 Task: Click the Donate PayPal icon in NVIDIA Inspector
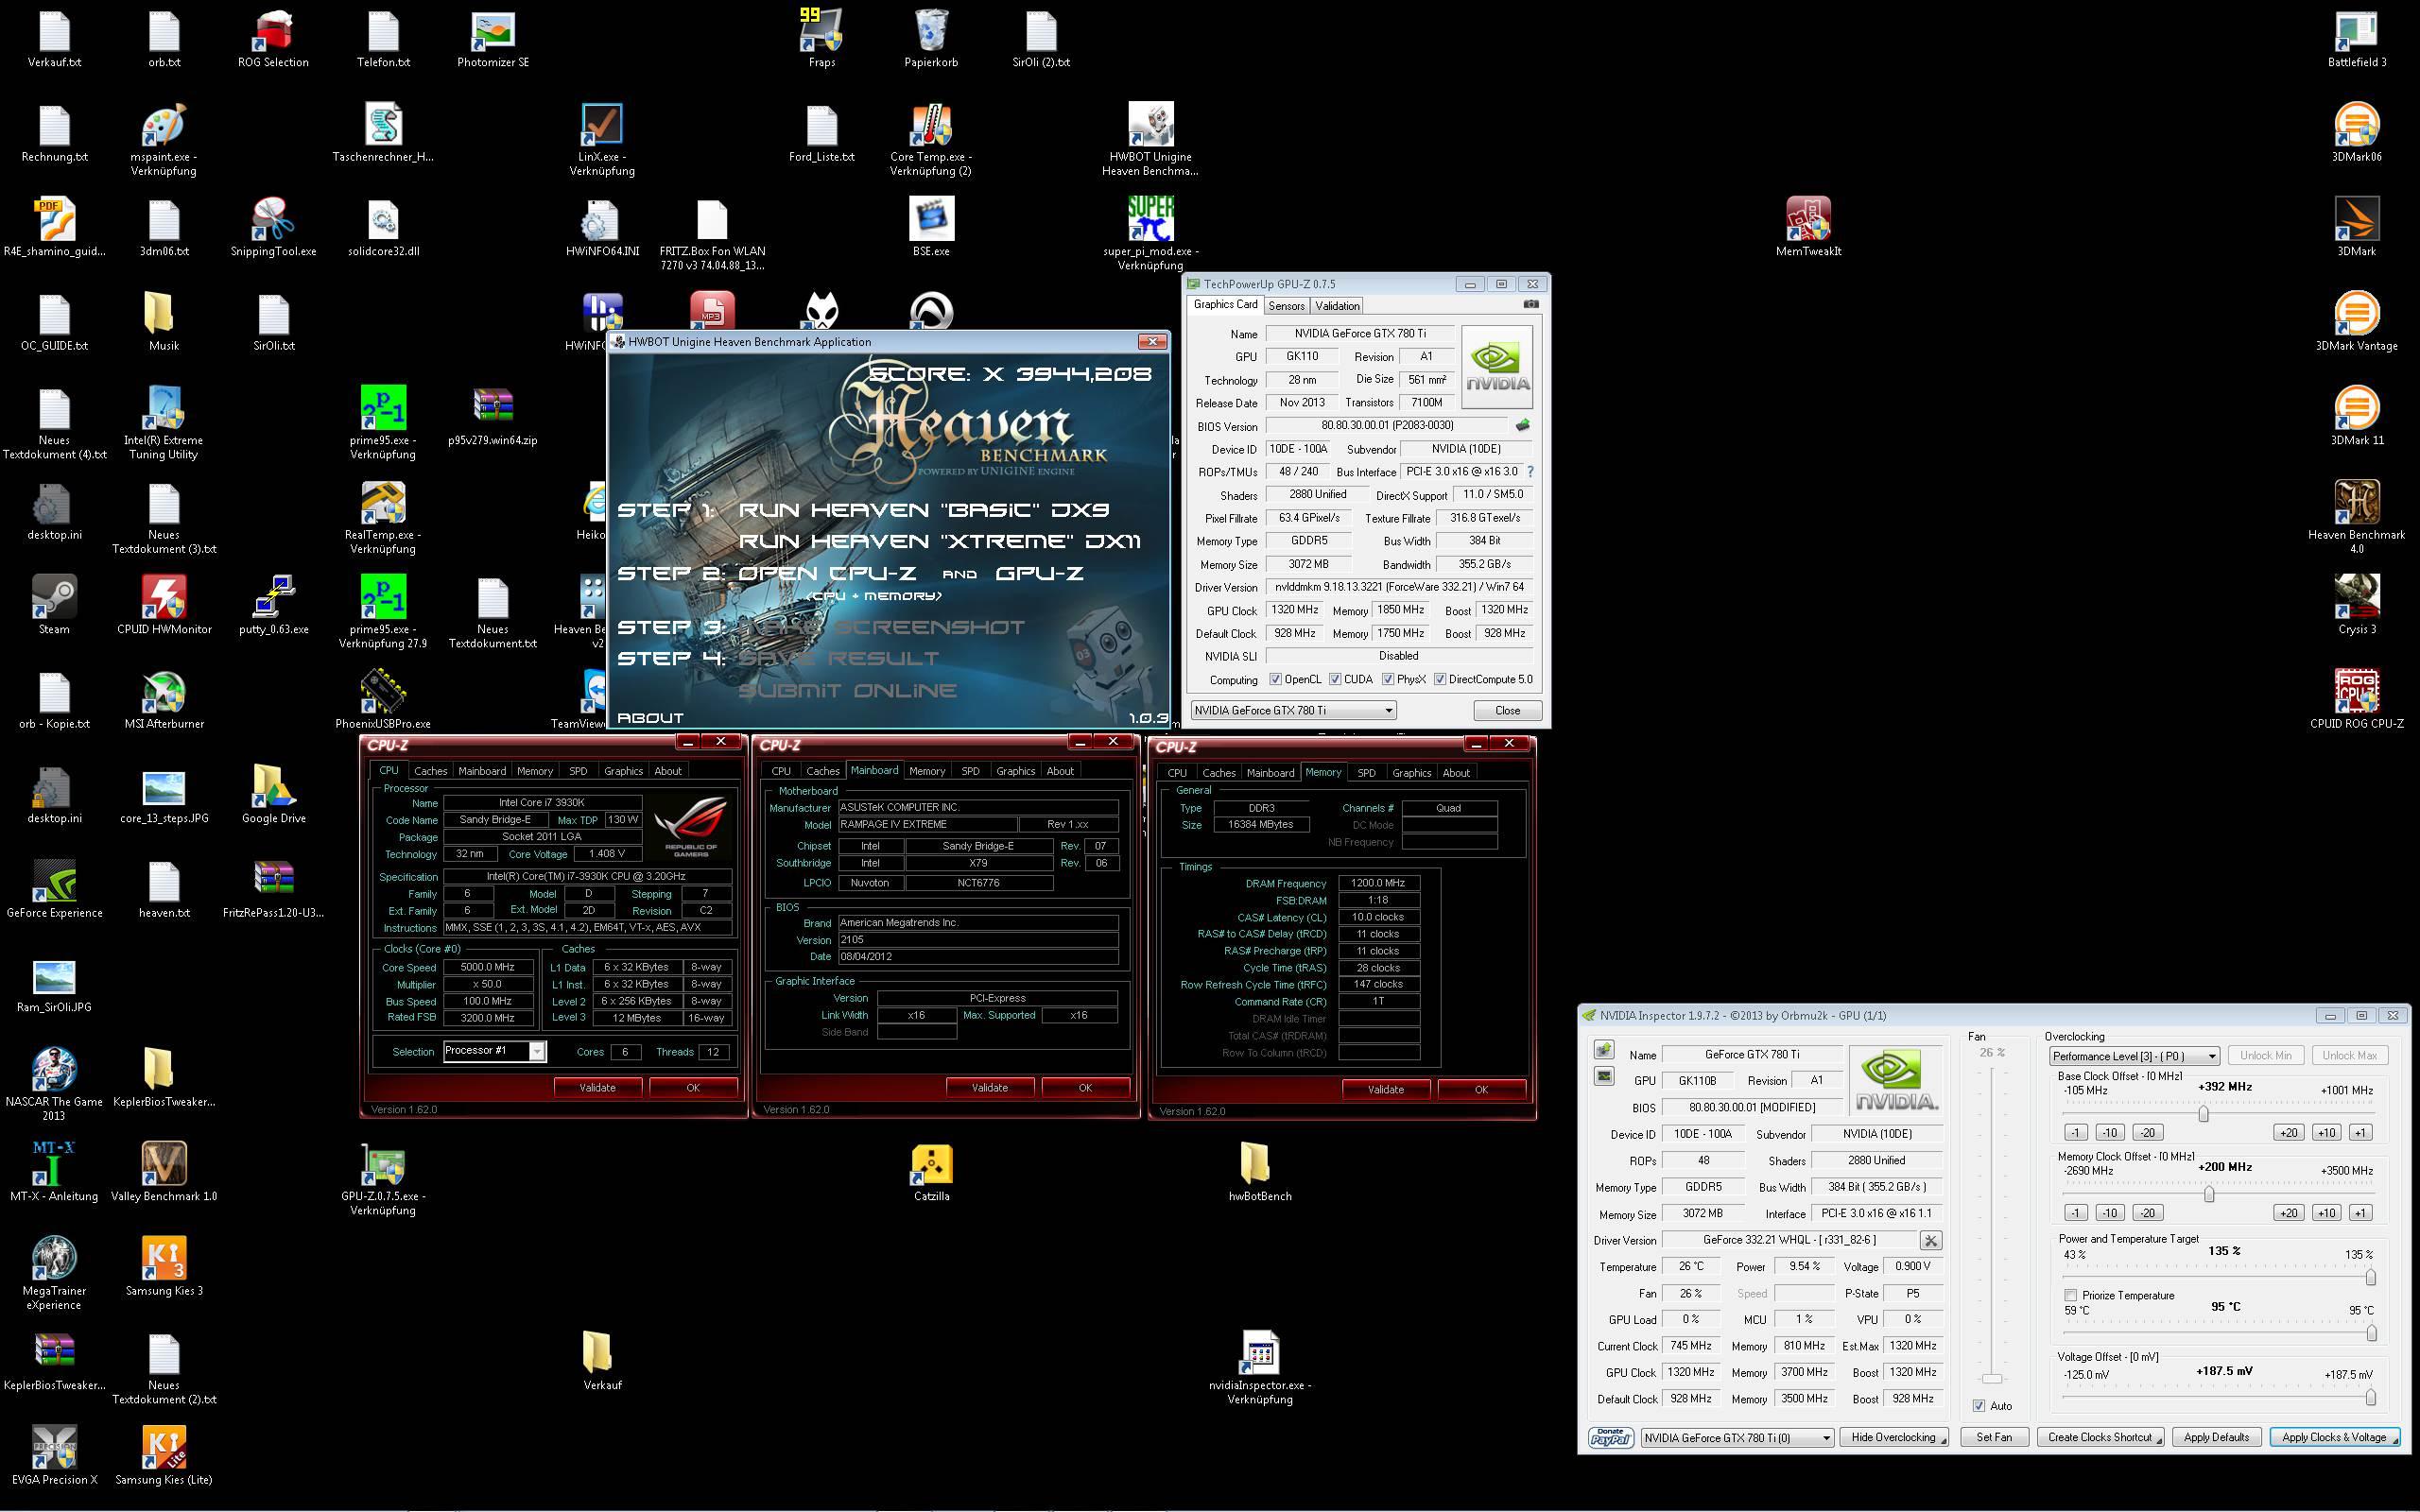click(x=1610, y=1438)
